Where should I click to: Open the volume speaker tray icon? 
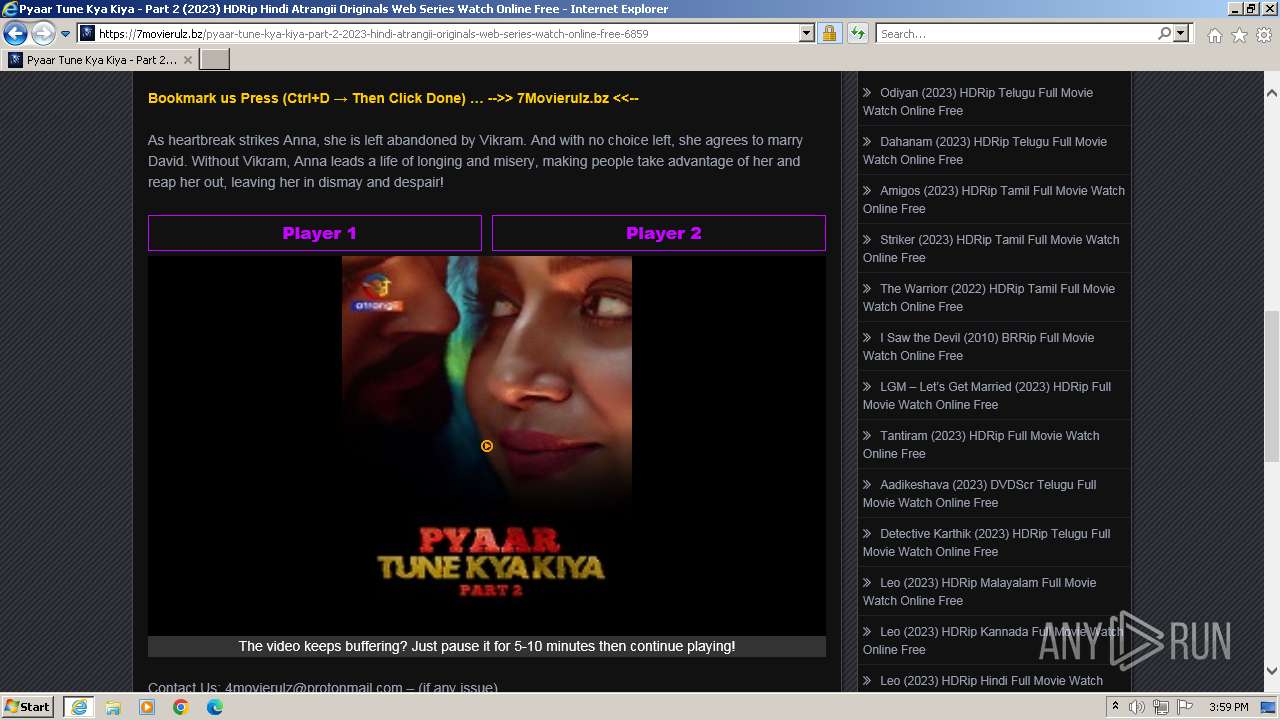[x=1137, y=707]
